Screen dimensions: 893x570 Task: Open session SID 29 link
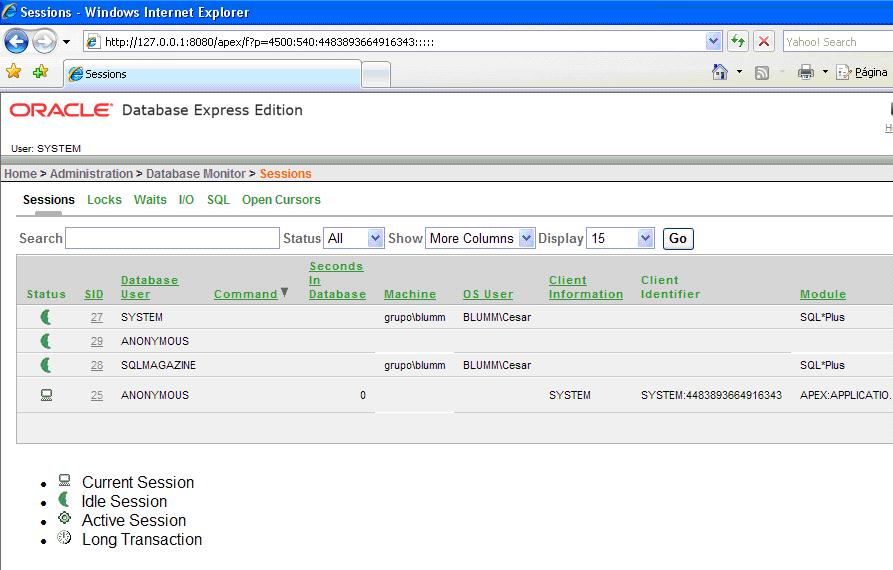click(97, 341)
